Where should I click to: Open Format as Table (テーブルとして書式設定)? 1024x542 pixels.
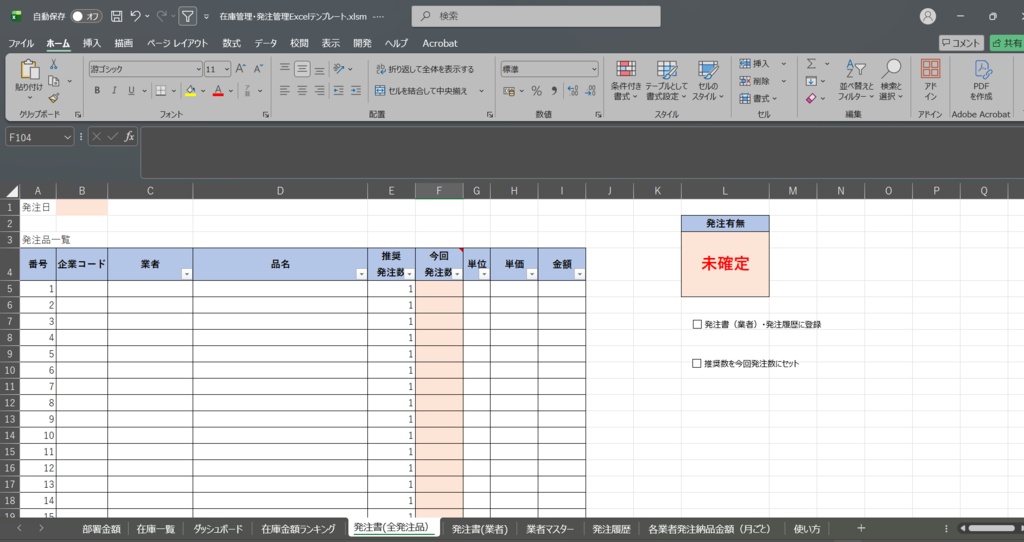tap(666, 80)
